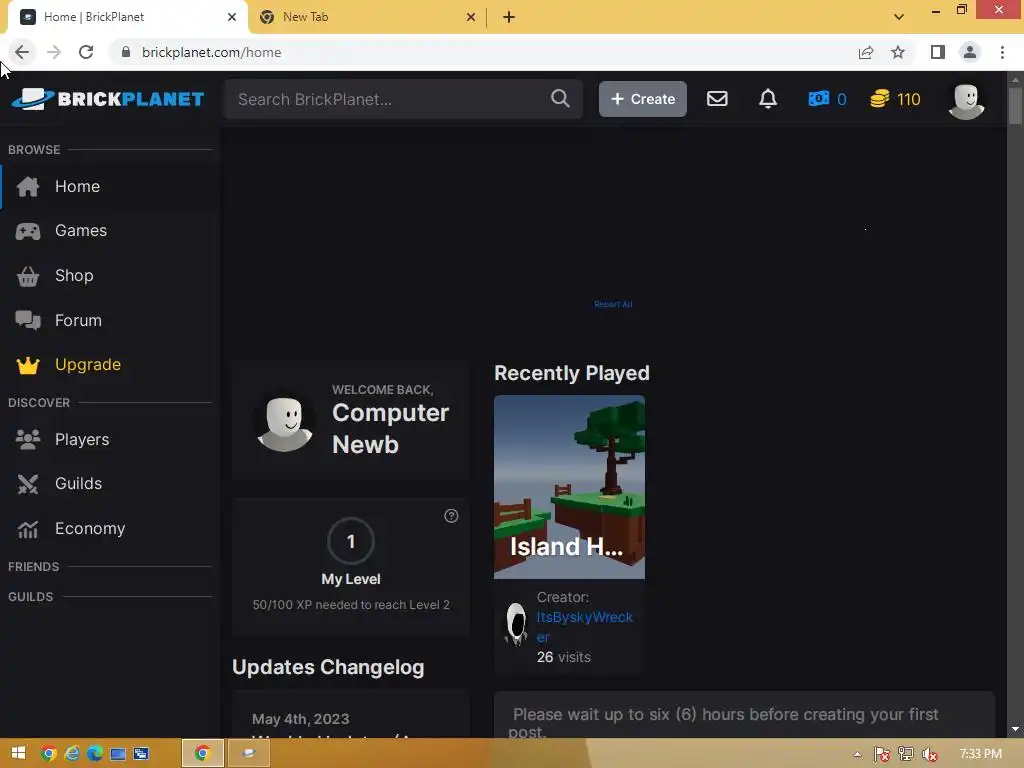
Task: Click the Create button
Action: coord(643,99)
